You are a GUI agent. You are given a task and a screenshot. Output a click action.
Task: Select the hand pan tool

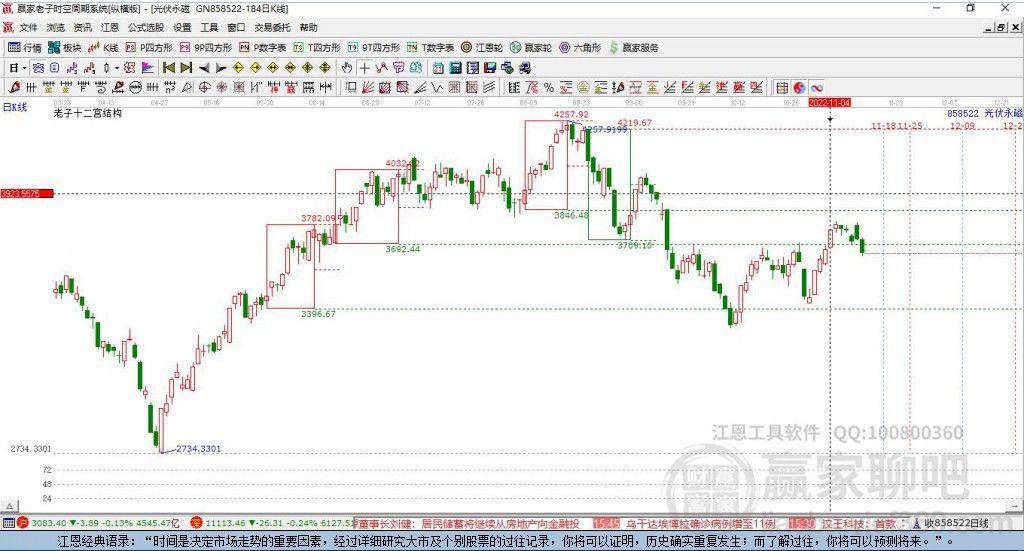click(x=347, y=67)
